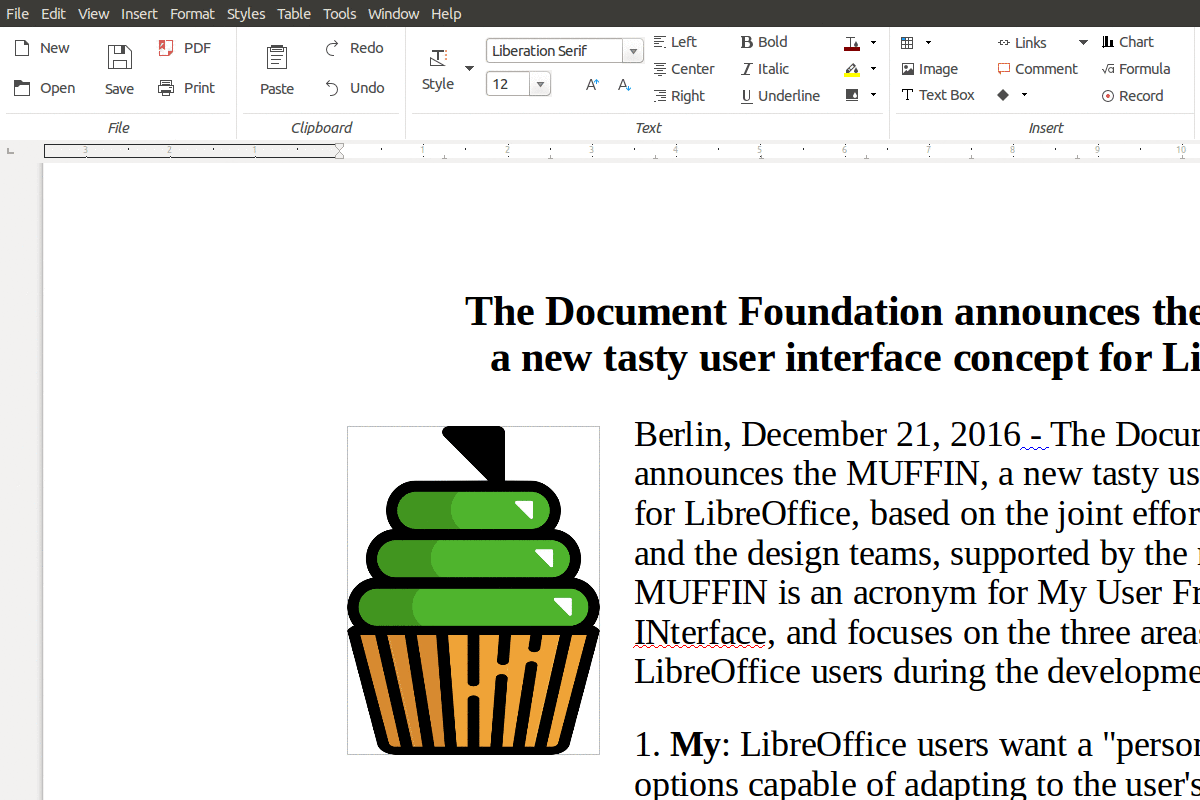Screen dimensions: 1200x800
Task: Select the green muffin image
Action: [473, 590]
